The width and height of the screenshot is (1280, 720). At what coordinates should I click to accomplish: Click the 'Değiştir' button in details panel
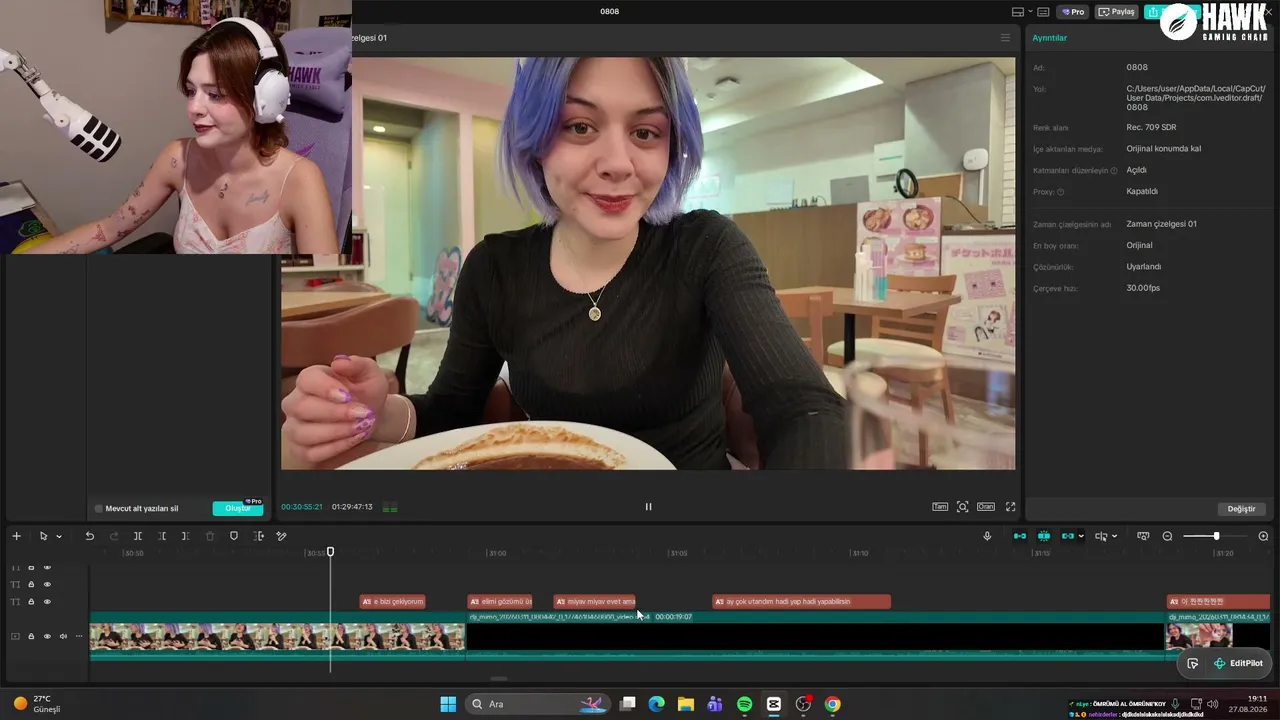[1241, 509]
